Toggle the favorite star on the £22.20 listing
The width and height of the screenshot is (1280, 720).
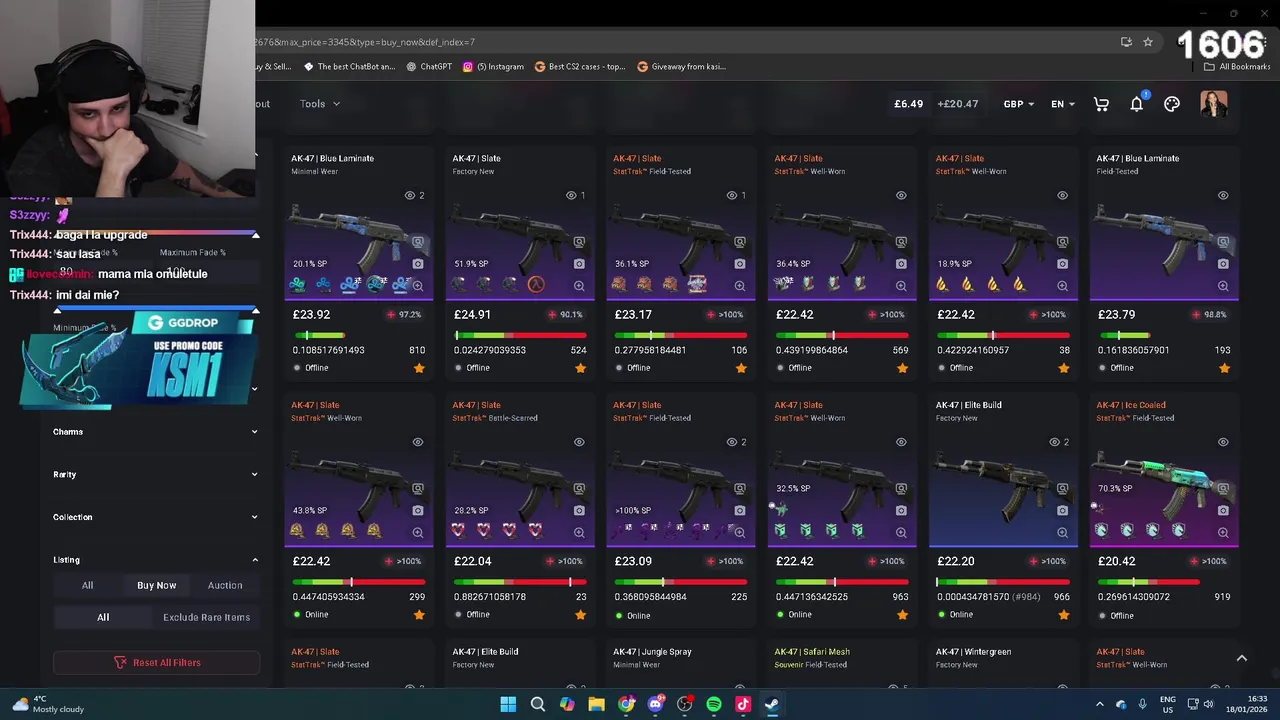pyautogui.click(x=1063, y=615)
